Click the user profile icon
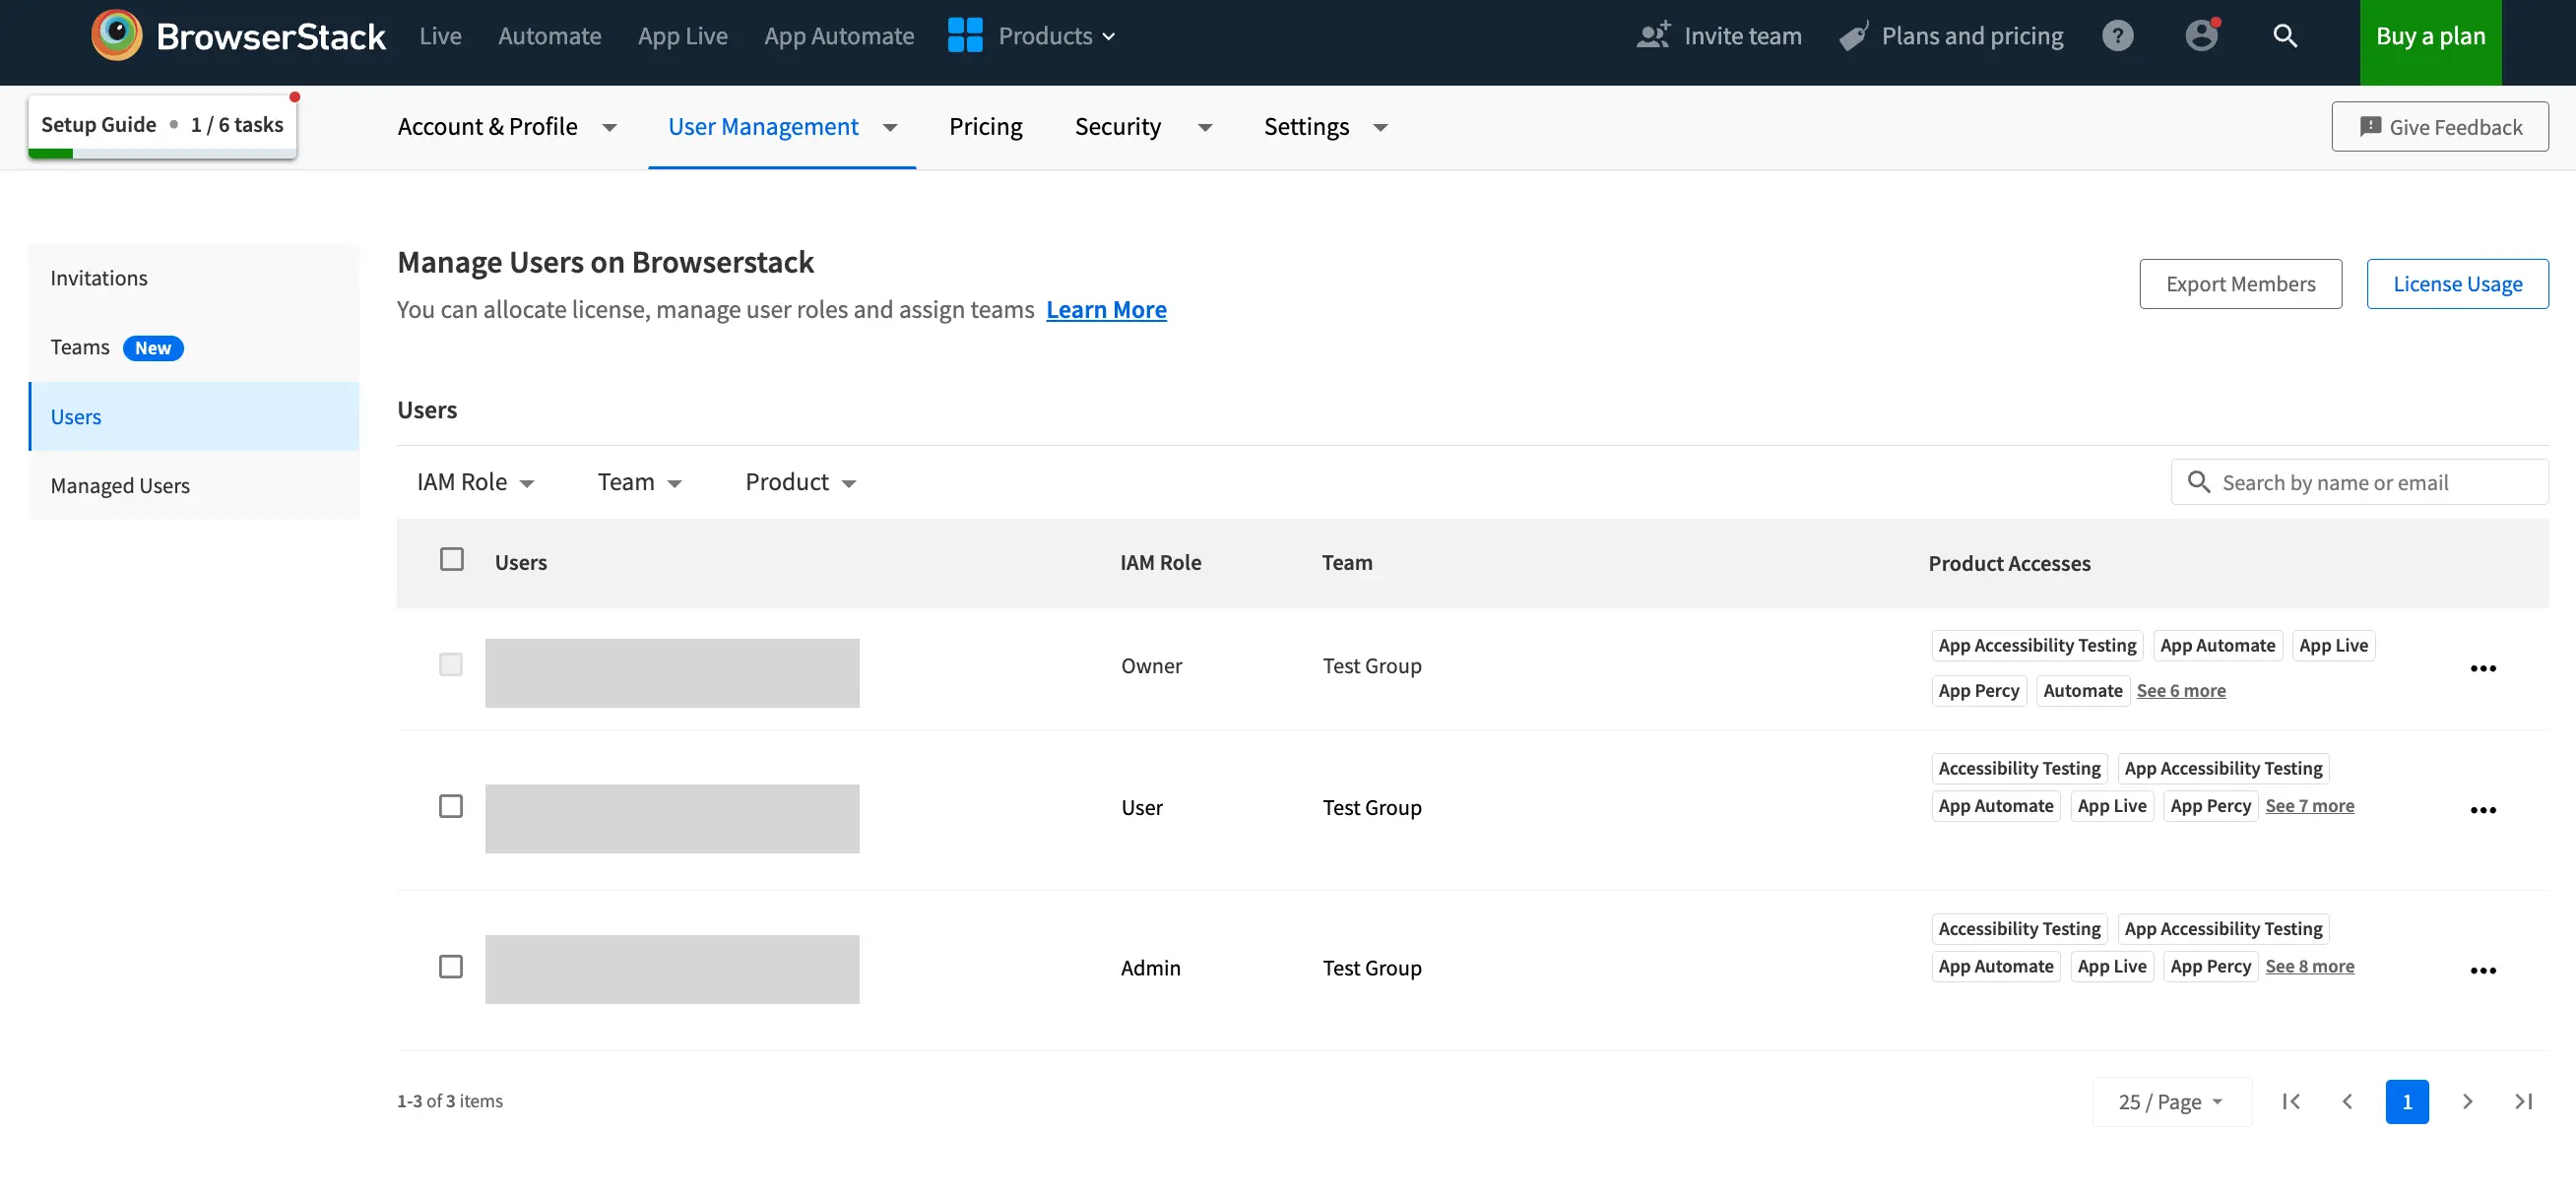The height and width of the screenshot is (1191, 2576). pyautogui.click(x=2202, y=34)
